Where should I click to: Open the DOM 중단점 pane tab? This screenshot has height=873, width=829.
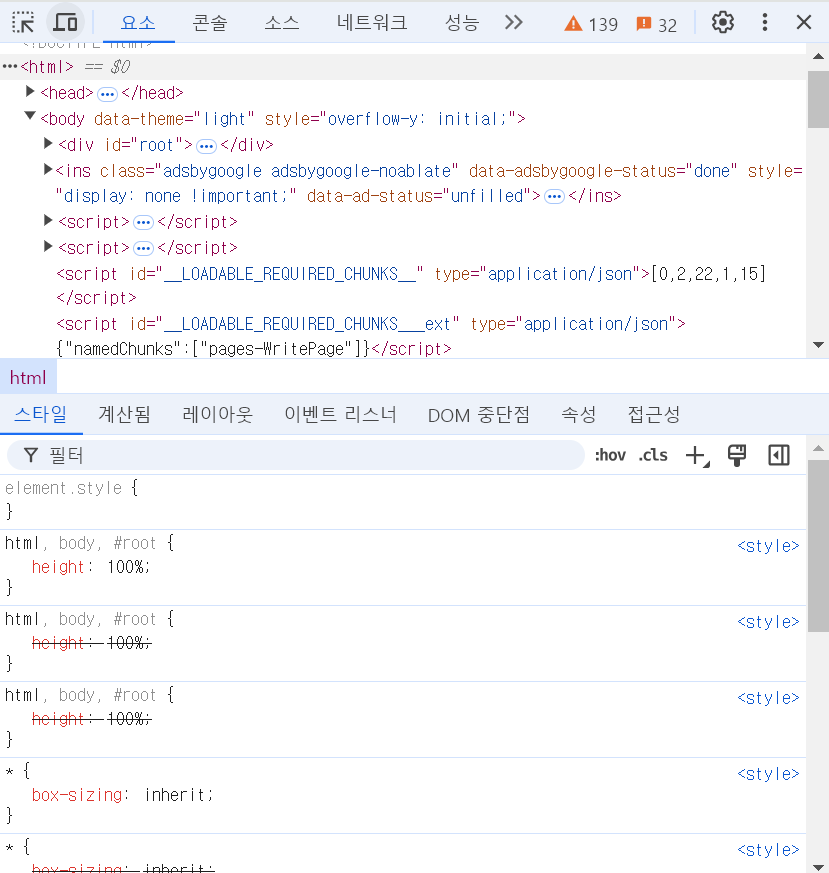(x=478, y=414)
